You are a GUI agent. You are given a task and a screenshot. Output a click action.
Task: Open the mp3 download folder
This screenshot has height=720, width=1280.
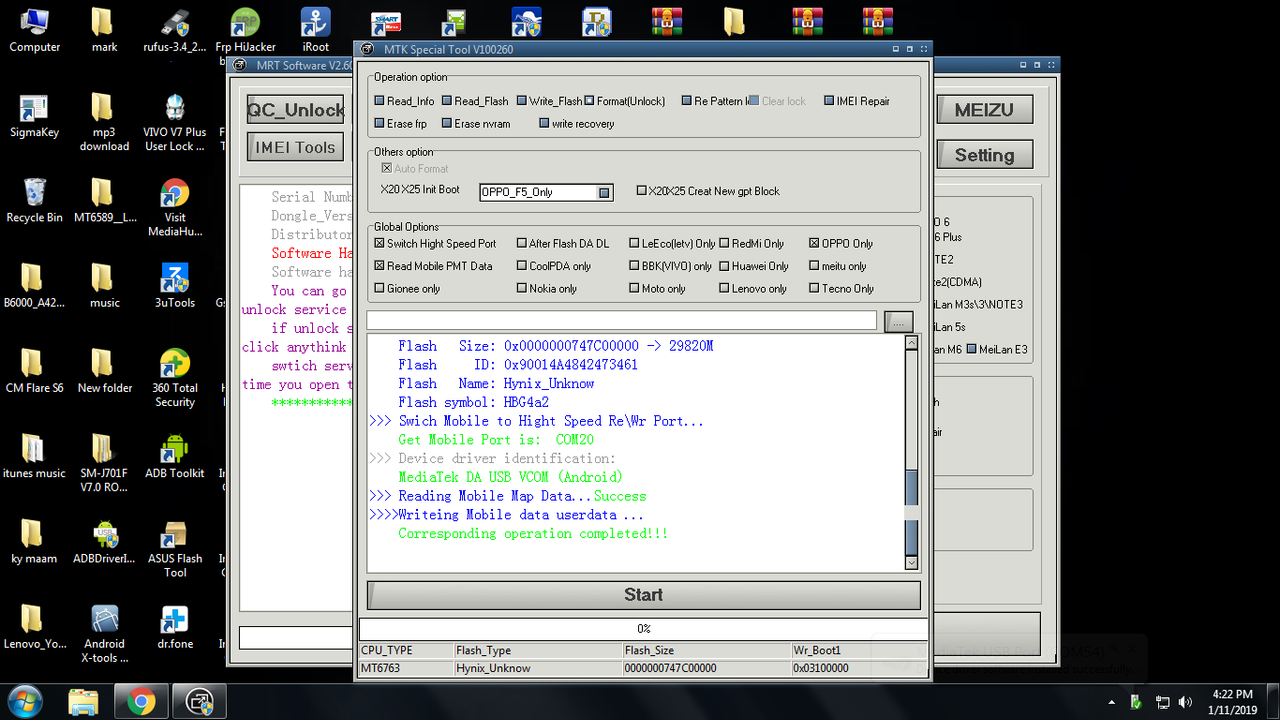104,122
